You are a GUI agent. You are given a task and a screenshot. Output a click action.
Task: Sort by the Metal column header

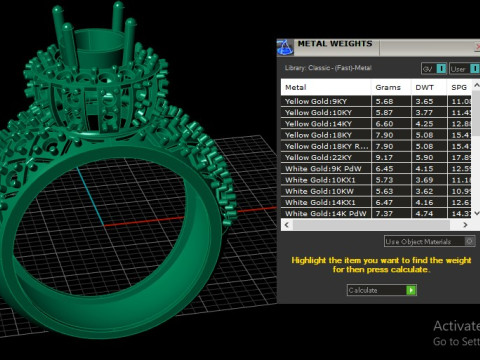point(326,87)
